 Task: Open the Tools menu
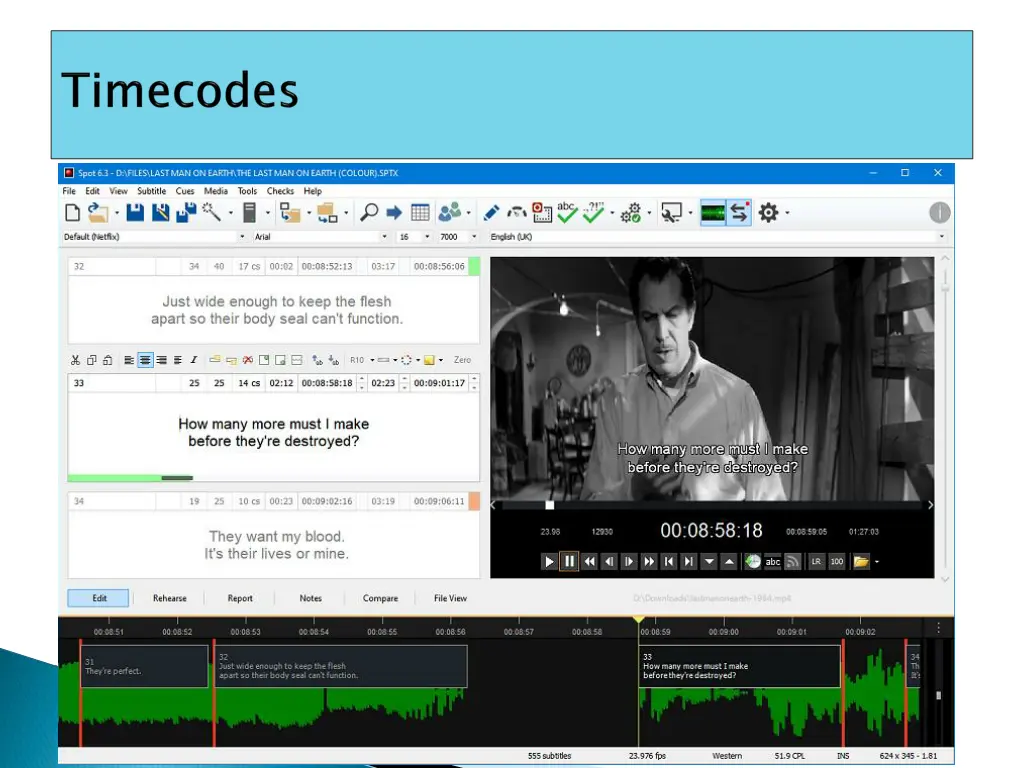247,191
